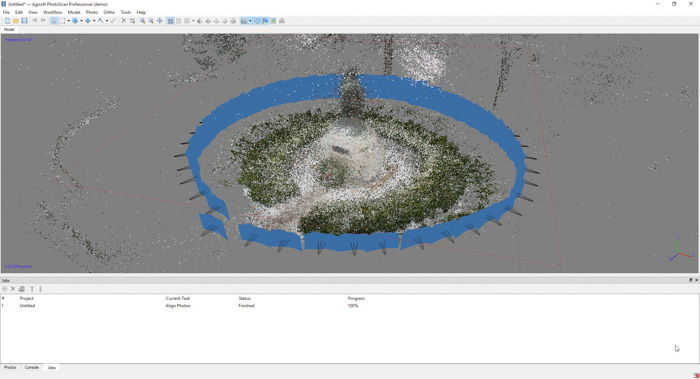Click the Reset View crosshair icon
This screenshot has height=379, width=700.
tap(160, 21)
